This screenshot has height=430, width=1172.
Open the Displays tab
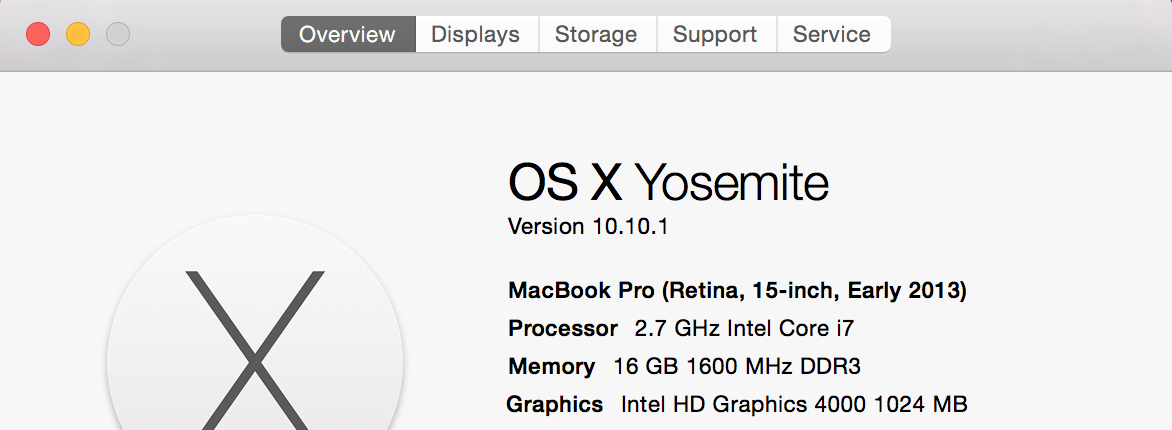pos(475,34)
